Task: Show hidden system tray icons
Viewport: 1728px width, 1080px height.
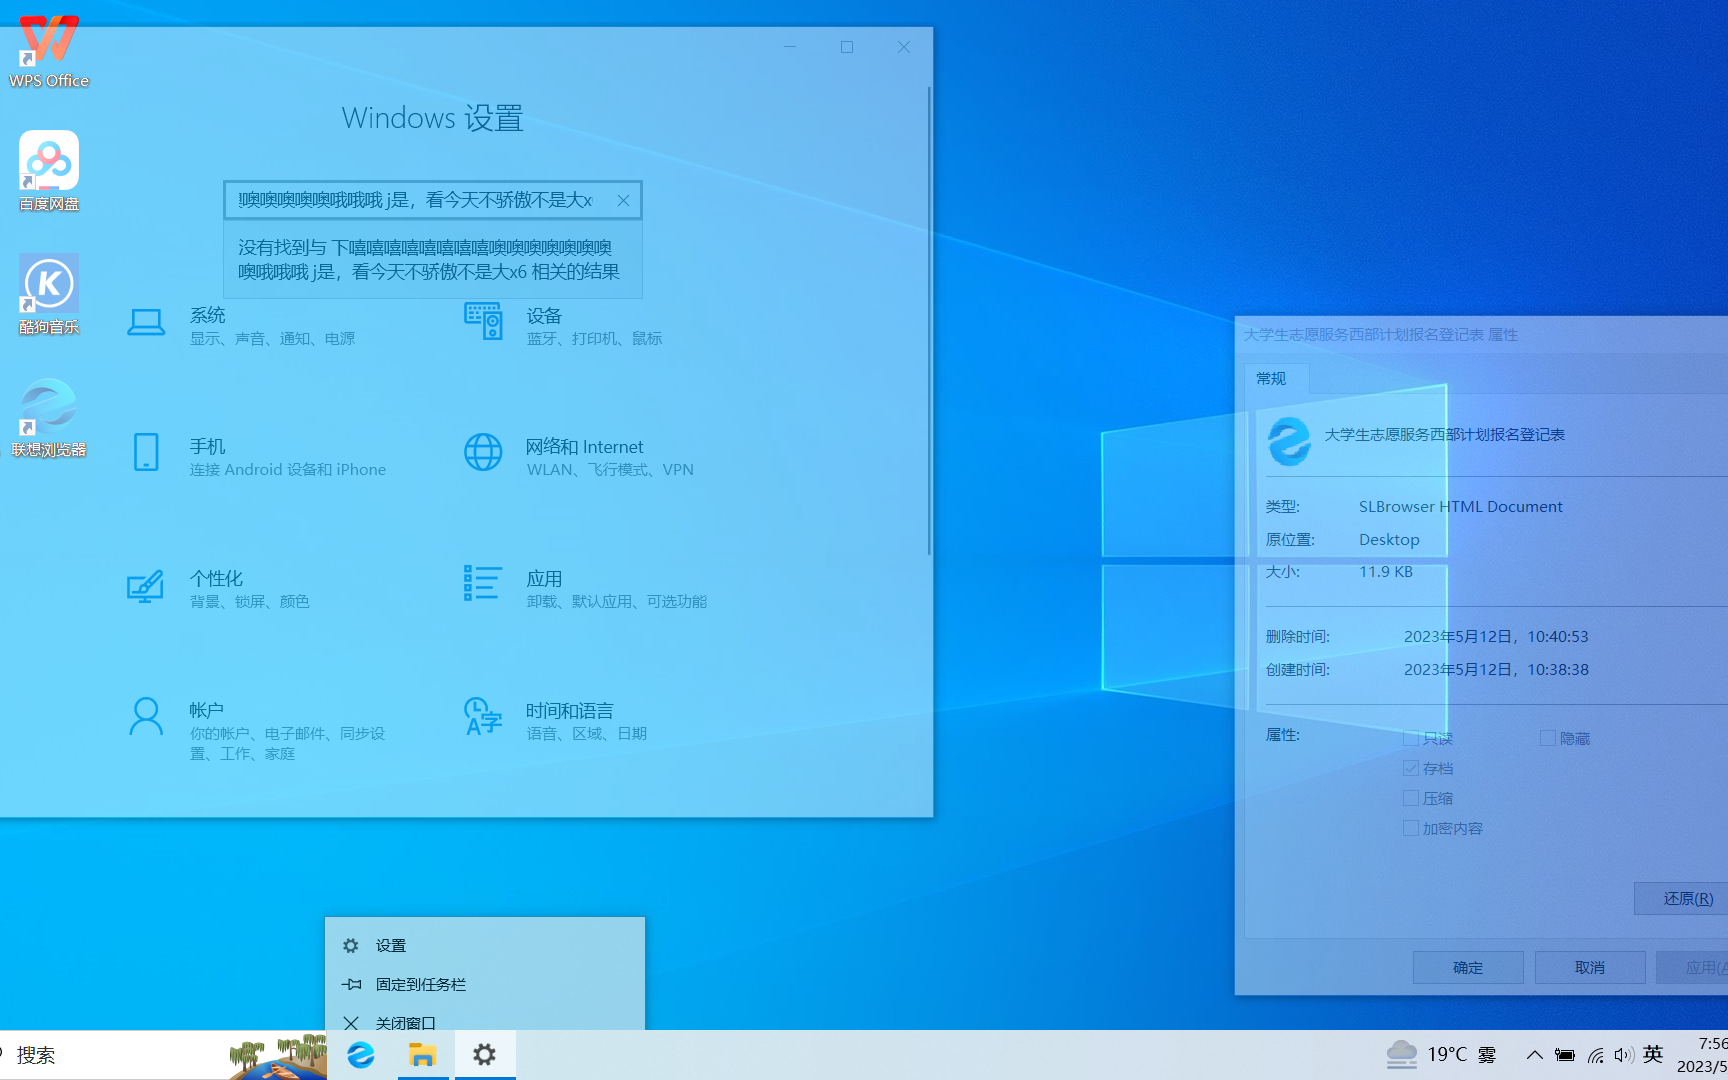Action: [x=1534, y=1054]
